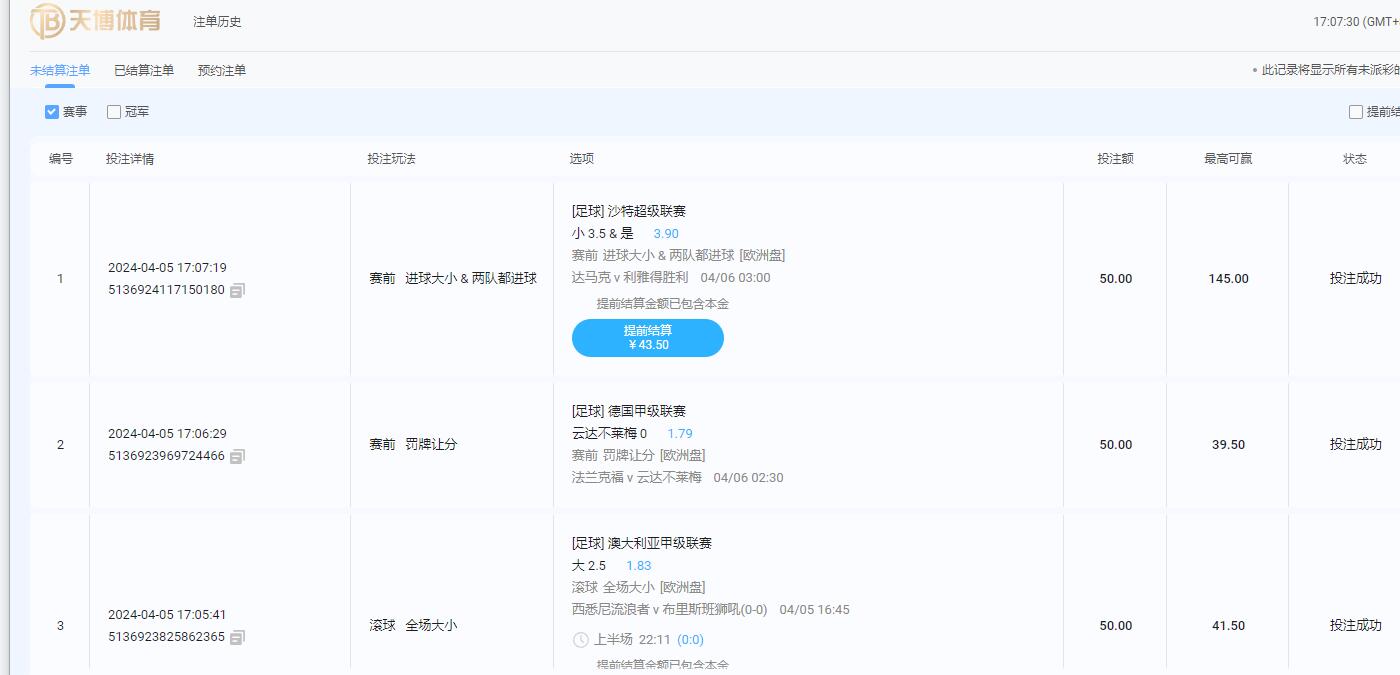
Task: Click timestamp 2024-04-05 17:07:19
Action: click(x=167, y=268)
